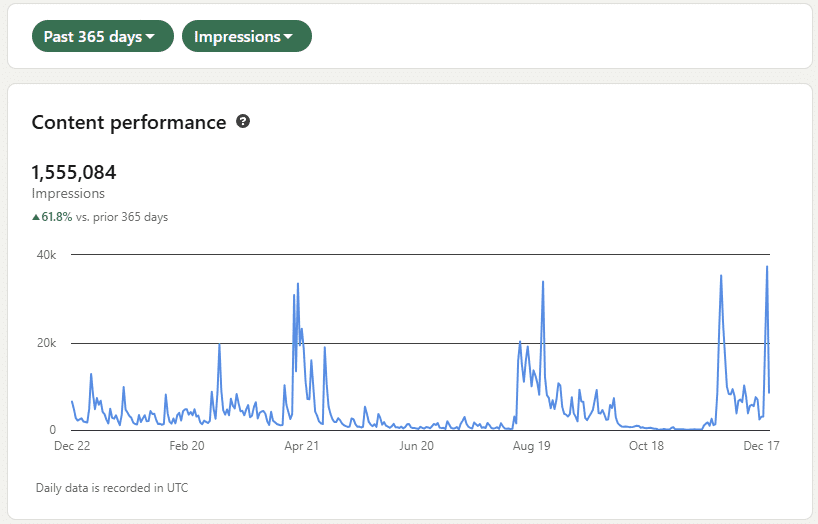Screen dimensions: 818x524
Task: Click the caret arrow beside Past 365 days
Action: [151, 37]
